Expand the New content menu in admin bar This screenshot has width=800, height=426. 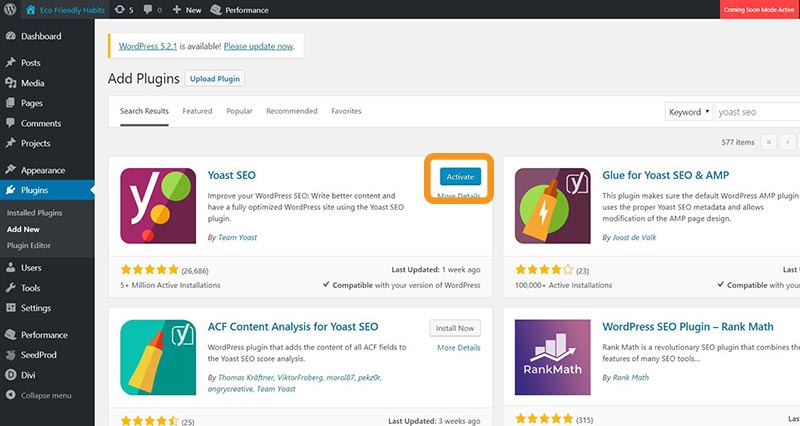pos(187,10)
